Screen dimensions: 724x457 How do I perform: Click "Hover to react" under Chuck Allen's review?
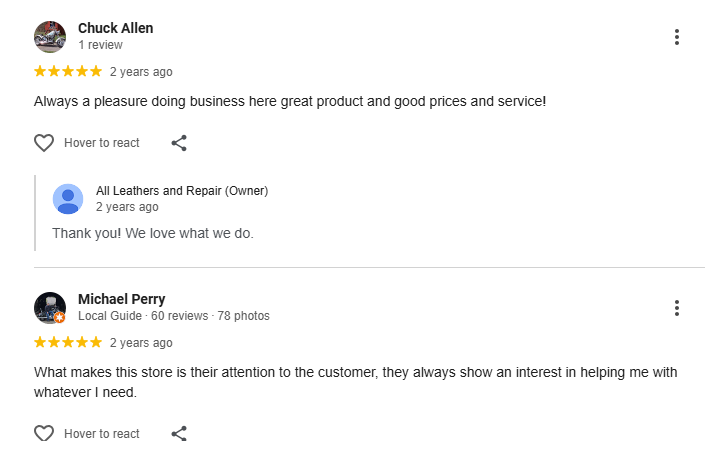(x=102, y=143)
